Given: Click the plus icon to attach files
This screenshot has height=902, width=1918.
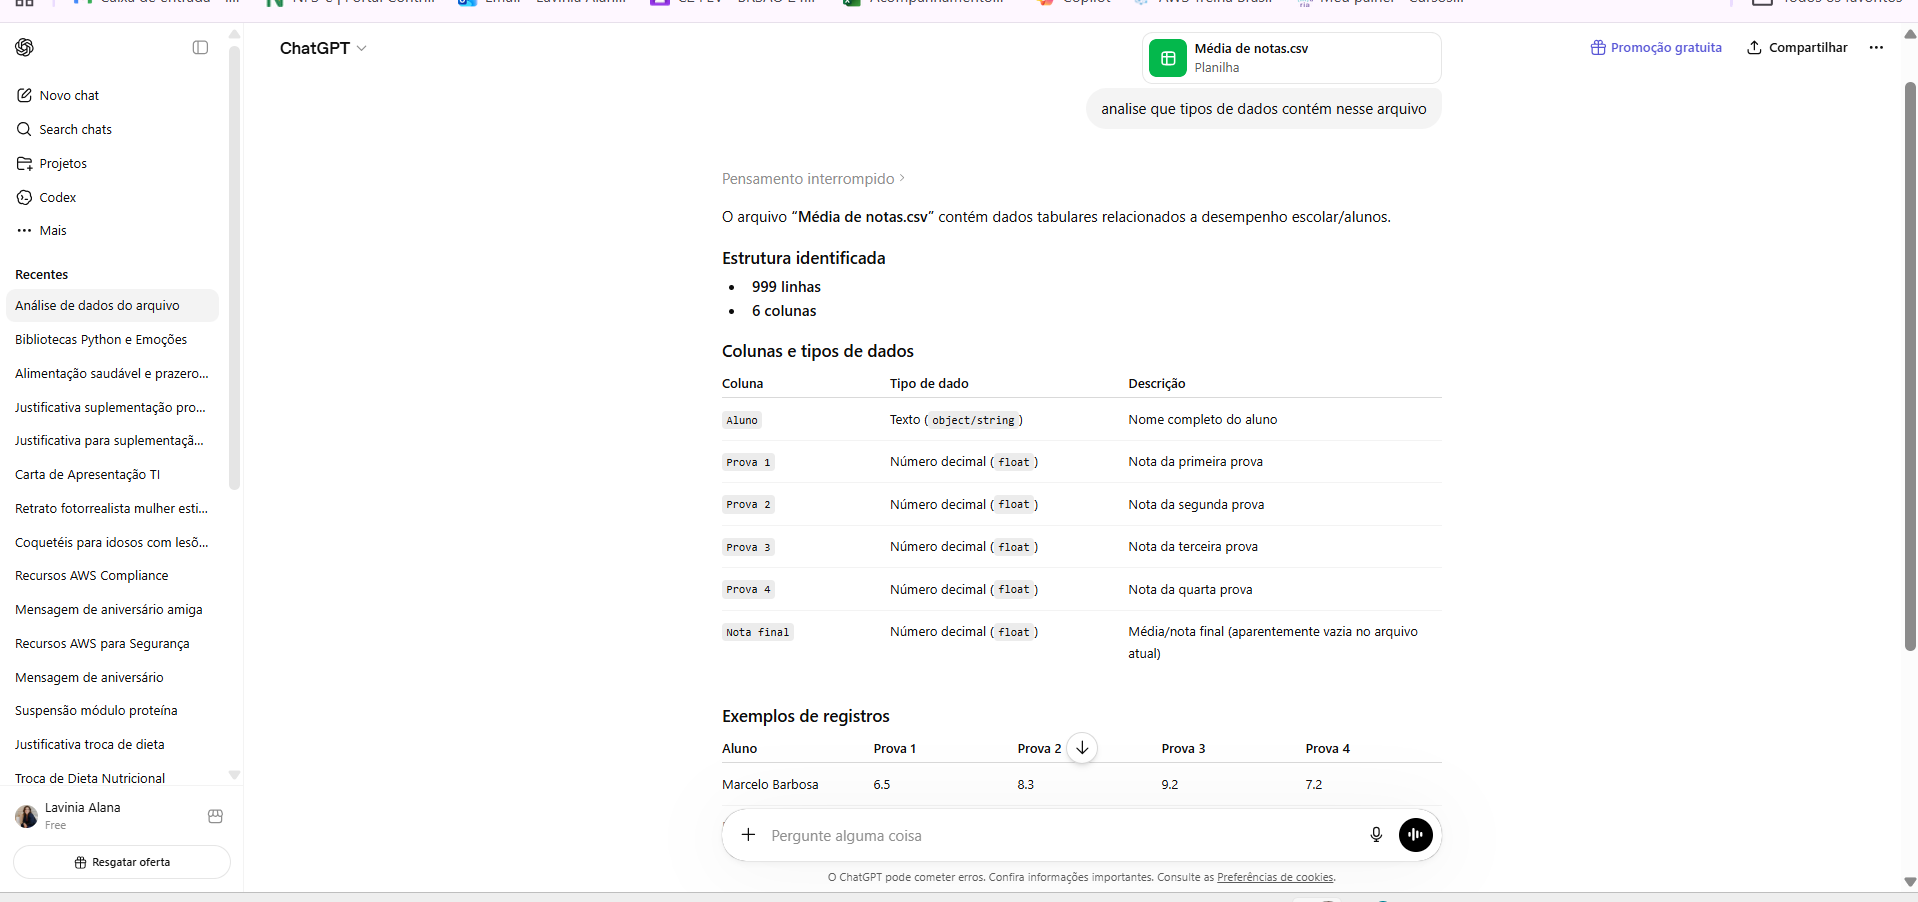Looking at the screenshot, I should pos(748,835).
